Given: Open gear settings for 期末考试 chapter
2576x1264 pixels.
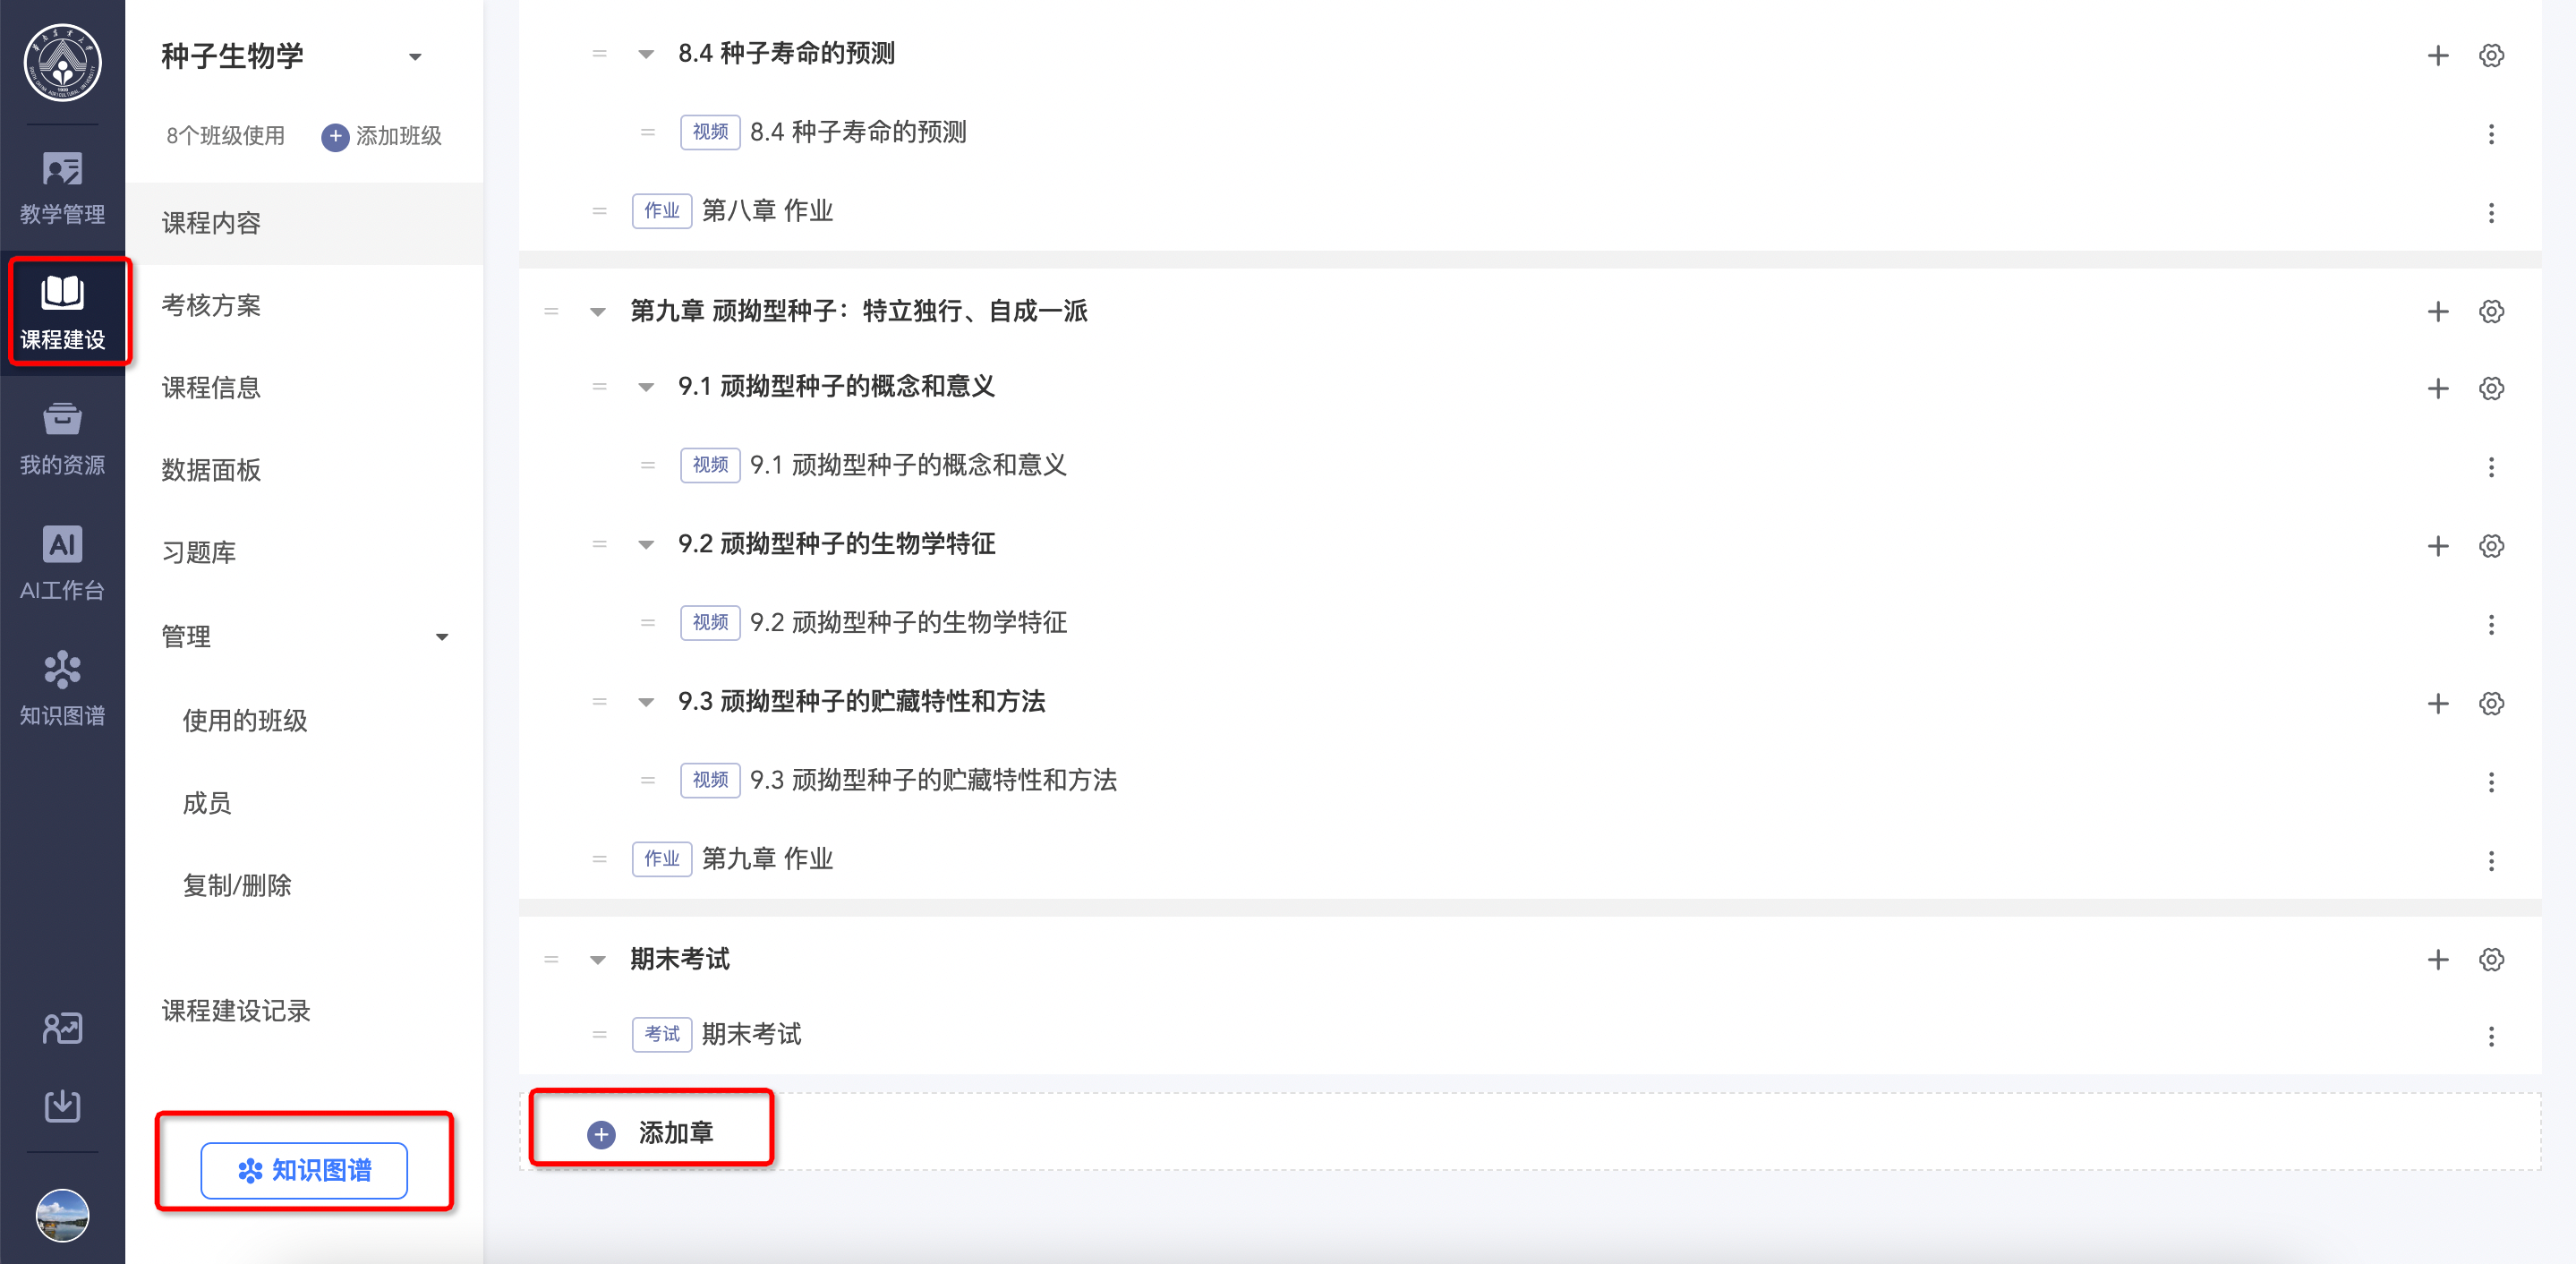Looking at the screenshot, I should [2491, 959].
